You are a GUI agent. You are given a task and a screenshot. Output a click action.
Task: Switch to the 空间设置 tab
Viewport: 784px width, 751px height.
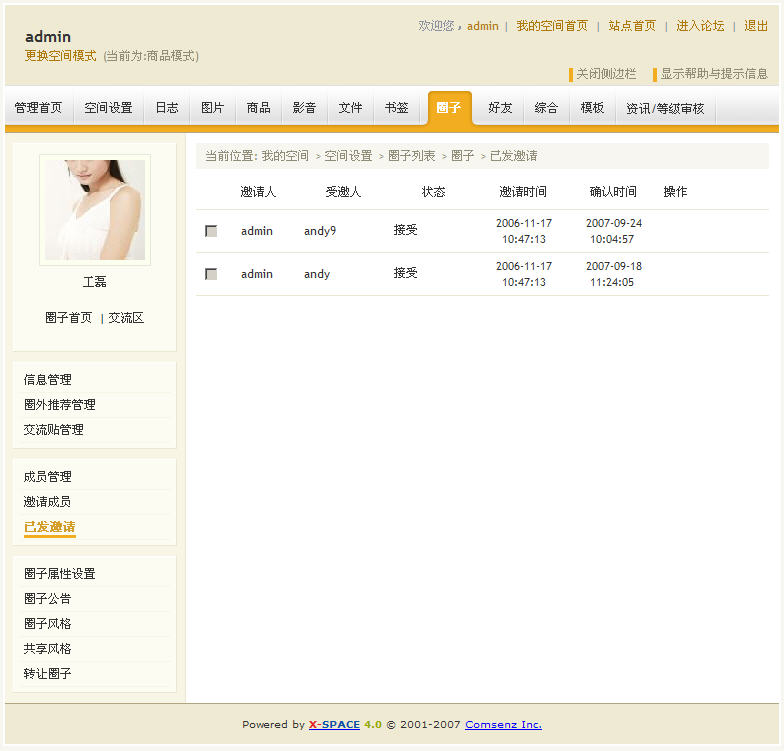coord(108,108)
